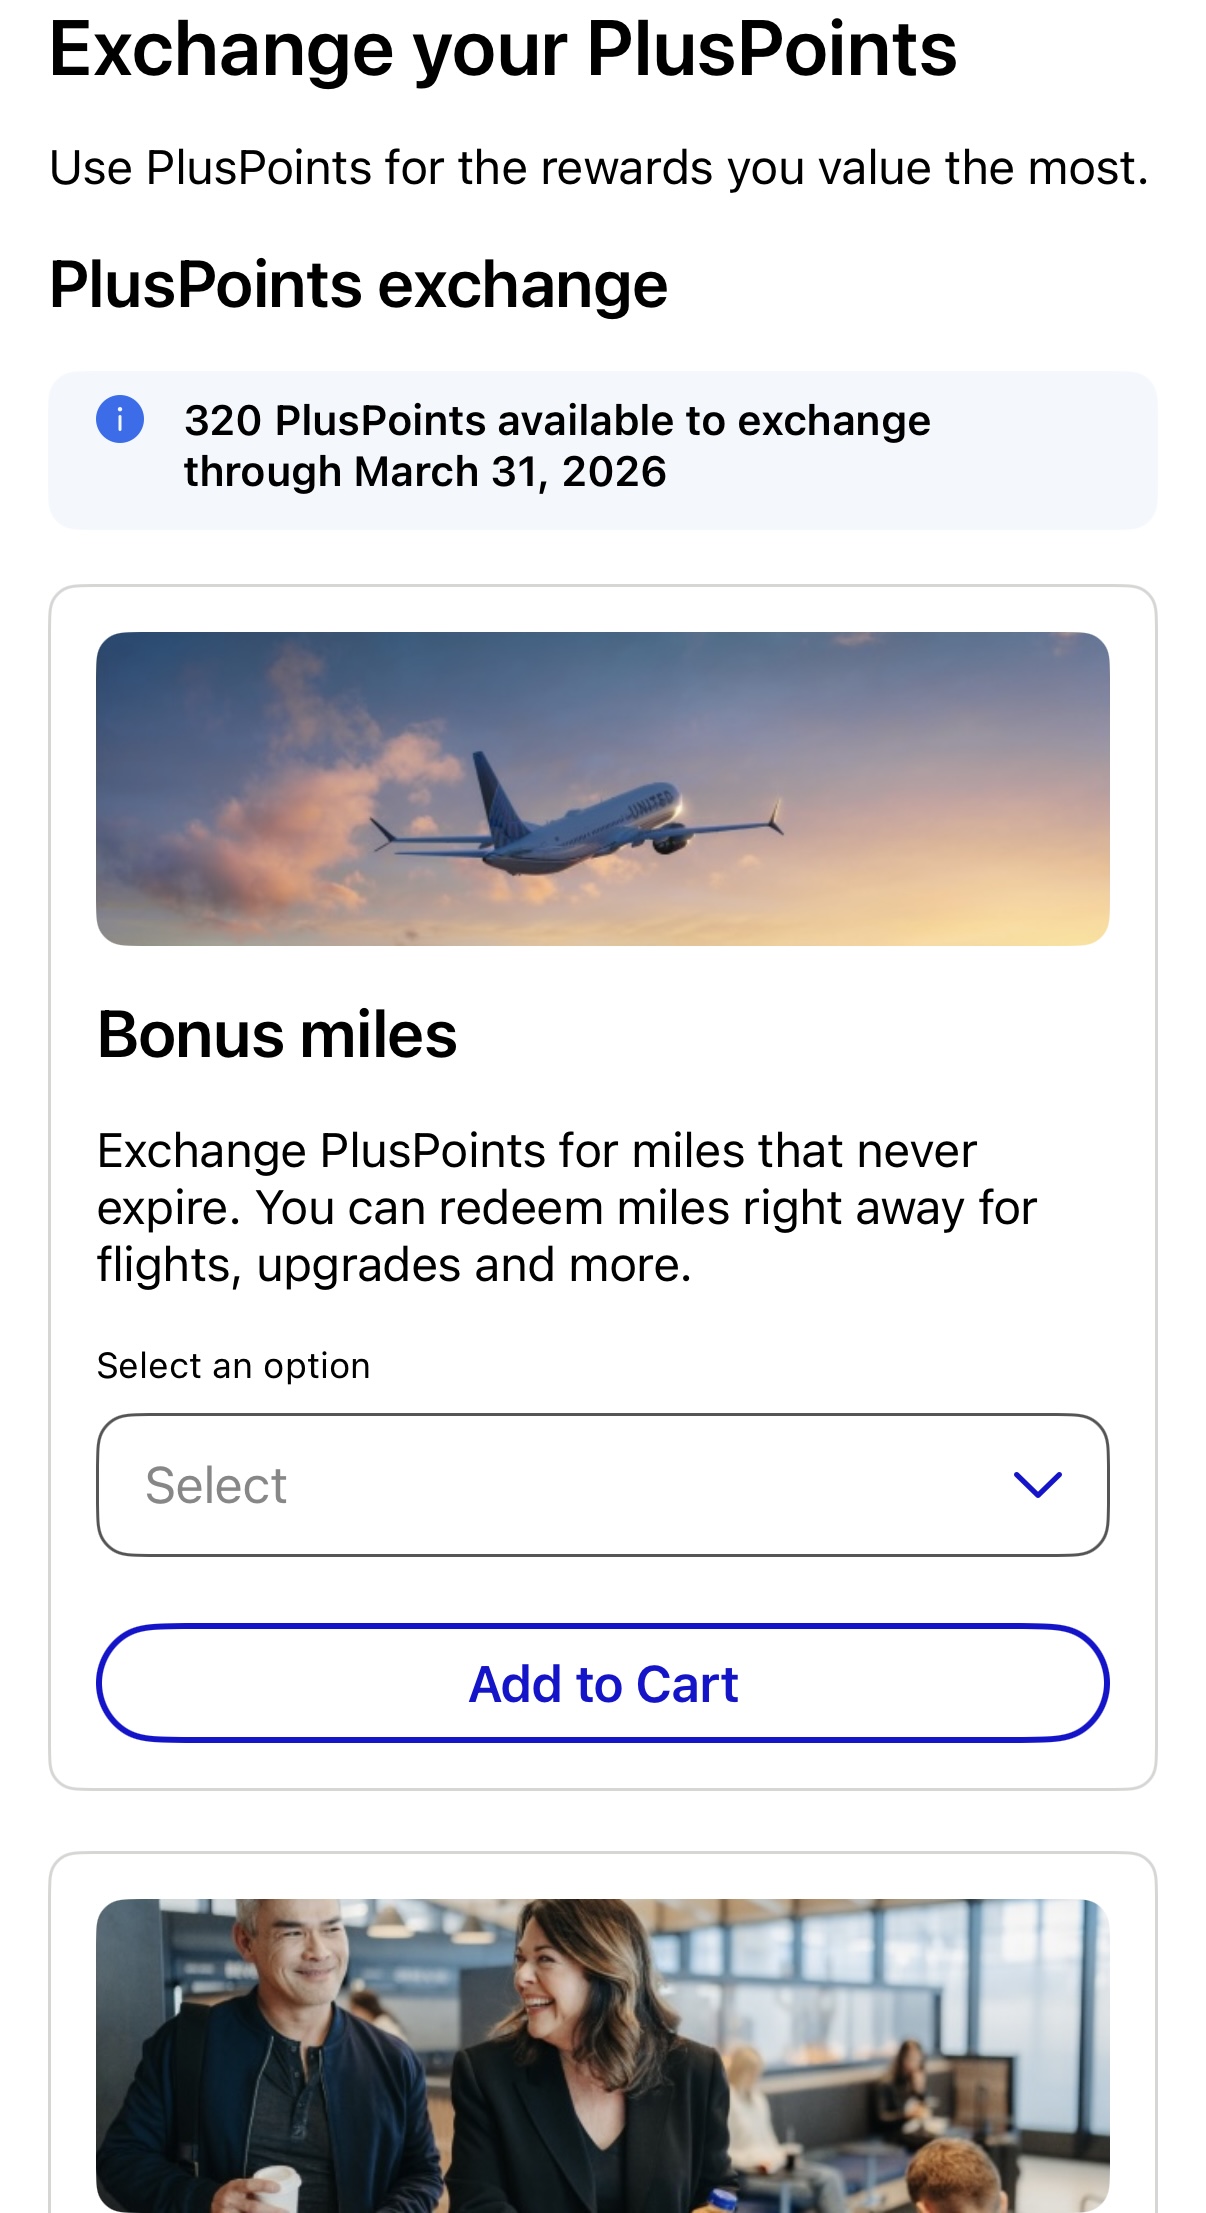Click the United airplane image on Bonus miles card

(x=603, y=787)
